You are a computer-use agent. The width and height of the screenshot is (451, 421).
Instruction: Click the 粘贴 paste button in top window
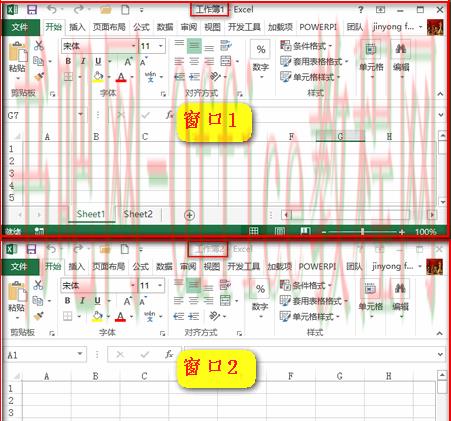click(x=17, y=62)
